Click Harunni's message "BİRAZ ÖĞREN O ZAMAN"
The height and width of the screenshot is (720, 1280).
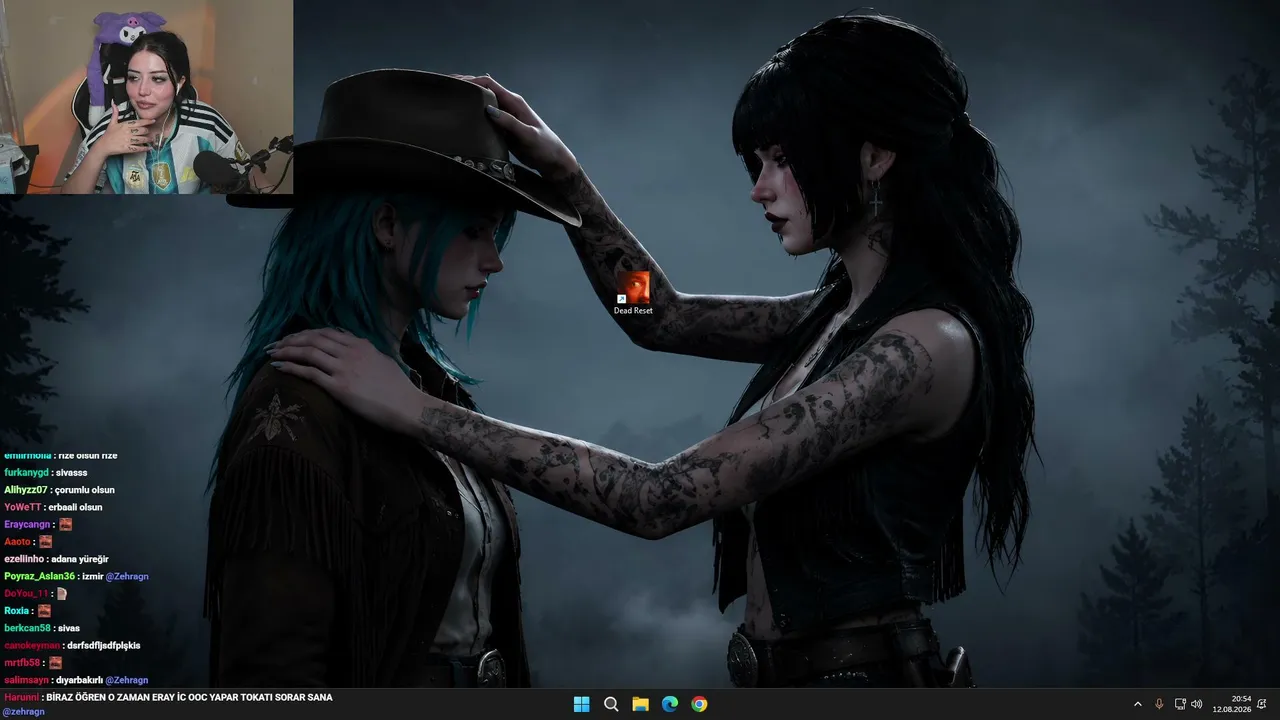click(x=99, y=697)
